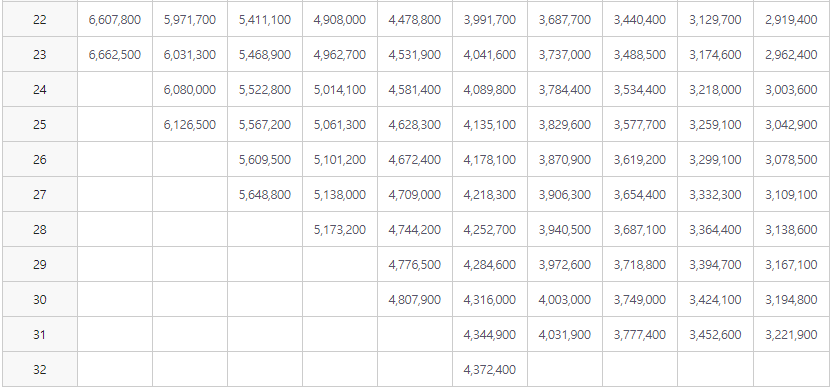
Task: Click the cell with 4,776,500
Action: tap(414, 265)
